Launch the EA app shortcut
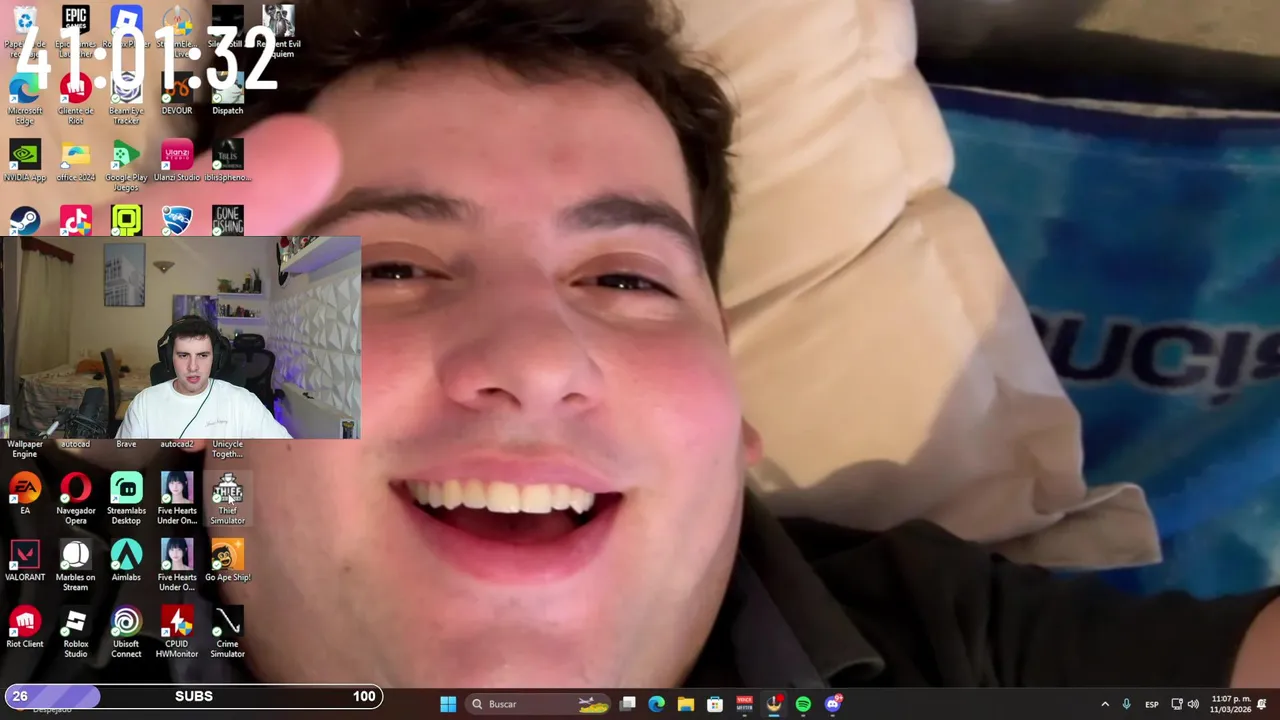The height and width of the screenshot is (720, 1280). click(x=25, y=494)
